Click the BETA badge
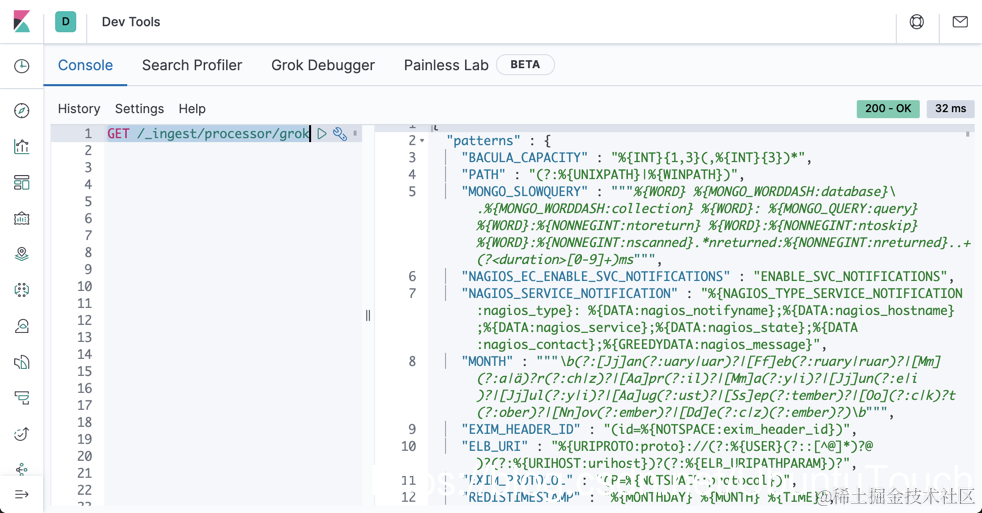Viewport: 982px width, 513px height. (525, 65)
